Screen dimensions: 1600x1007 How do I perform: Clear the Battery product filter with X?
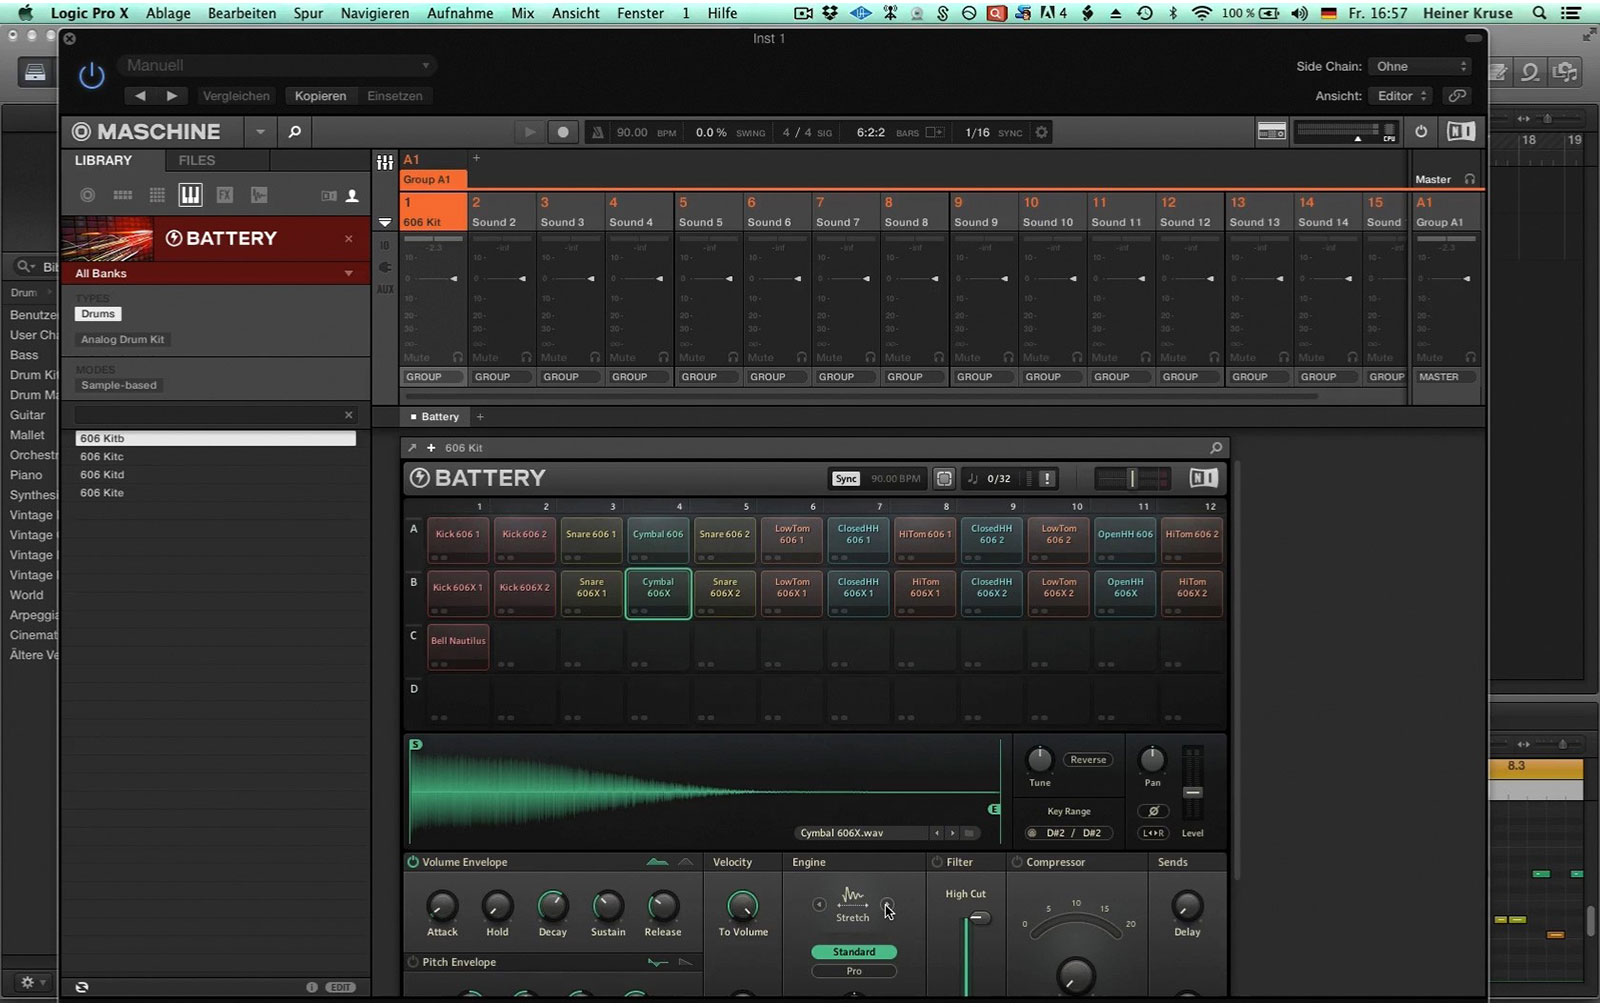[x=348, y=238]
